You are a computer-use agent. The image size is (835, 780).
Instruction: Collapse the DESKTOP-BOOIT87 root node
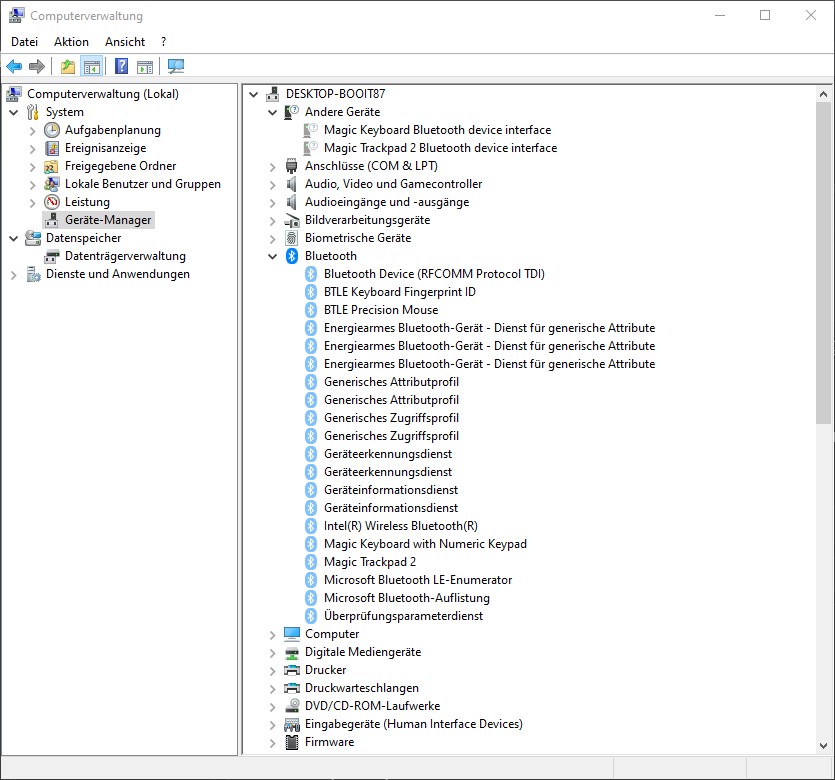point(254,95)
